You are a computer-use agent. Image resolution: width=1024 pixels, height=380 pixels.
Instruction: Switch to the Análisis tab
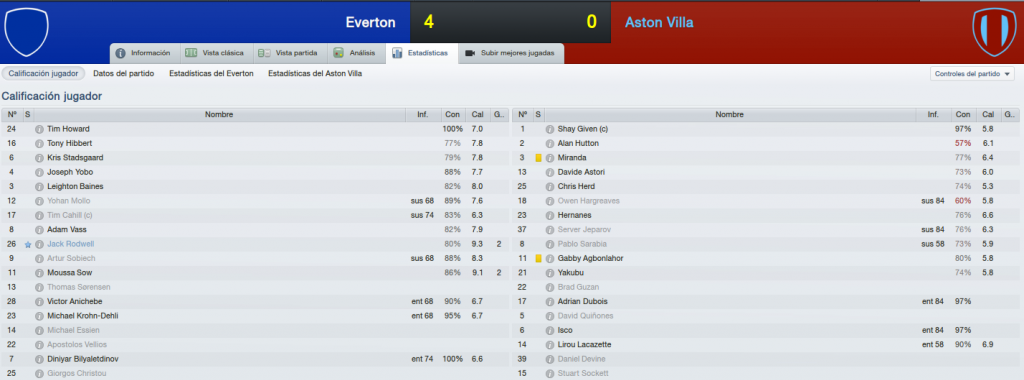coord(355,53)
